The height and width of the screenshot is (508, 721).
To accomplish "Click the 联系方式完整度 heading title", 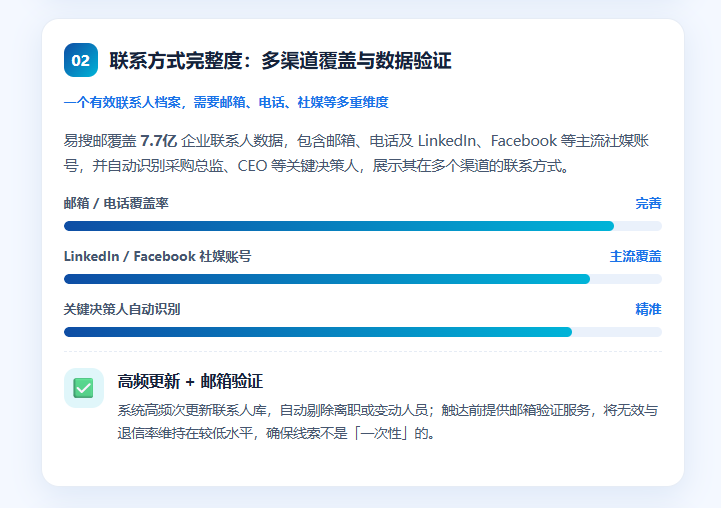I will (280, 61).
